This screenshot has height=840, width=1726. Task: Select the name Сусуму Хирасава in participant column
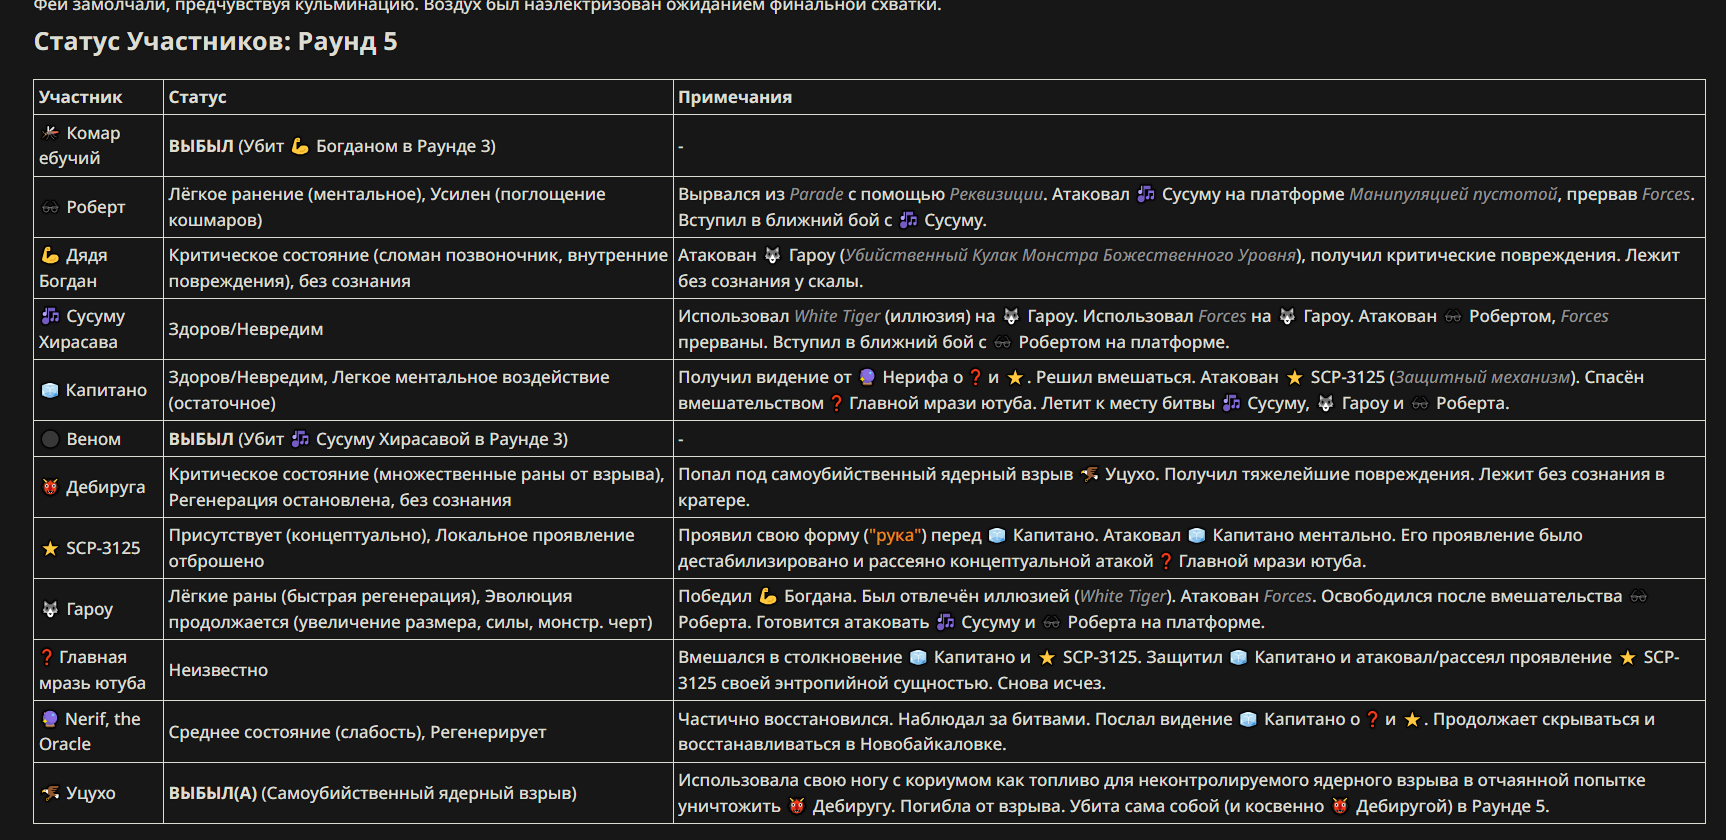82,329
